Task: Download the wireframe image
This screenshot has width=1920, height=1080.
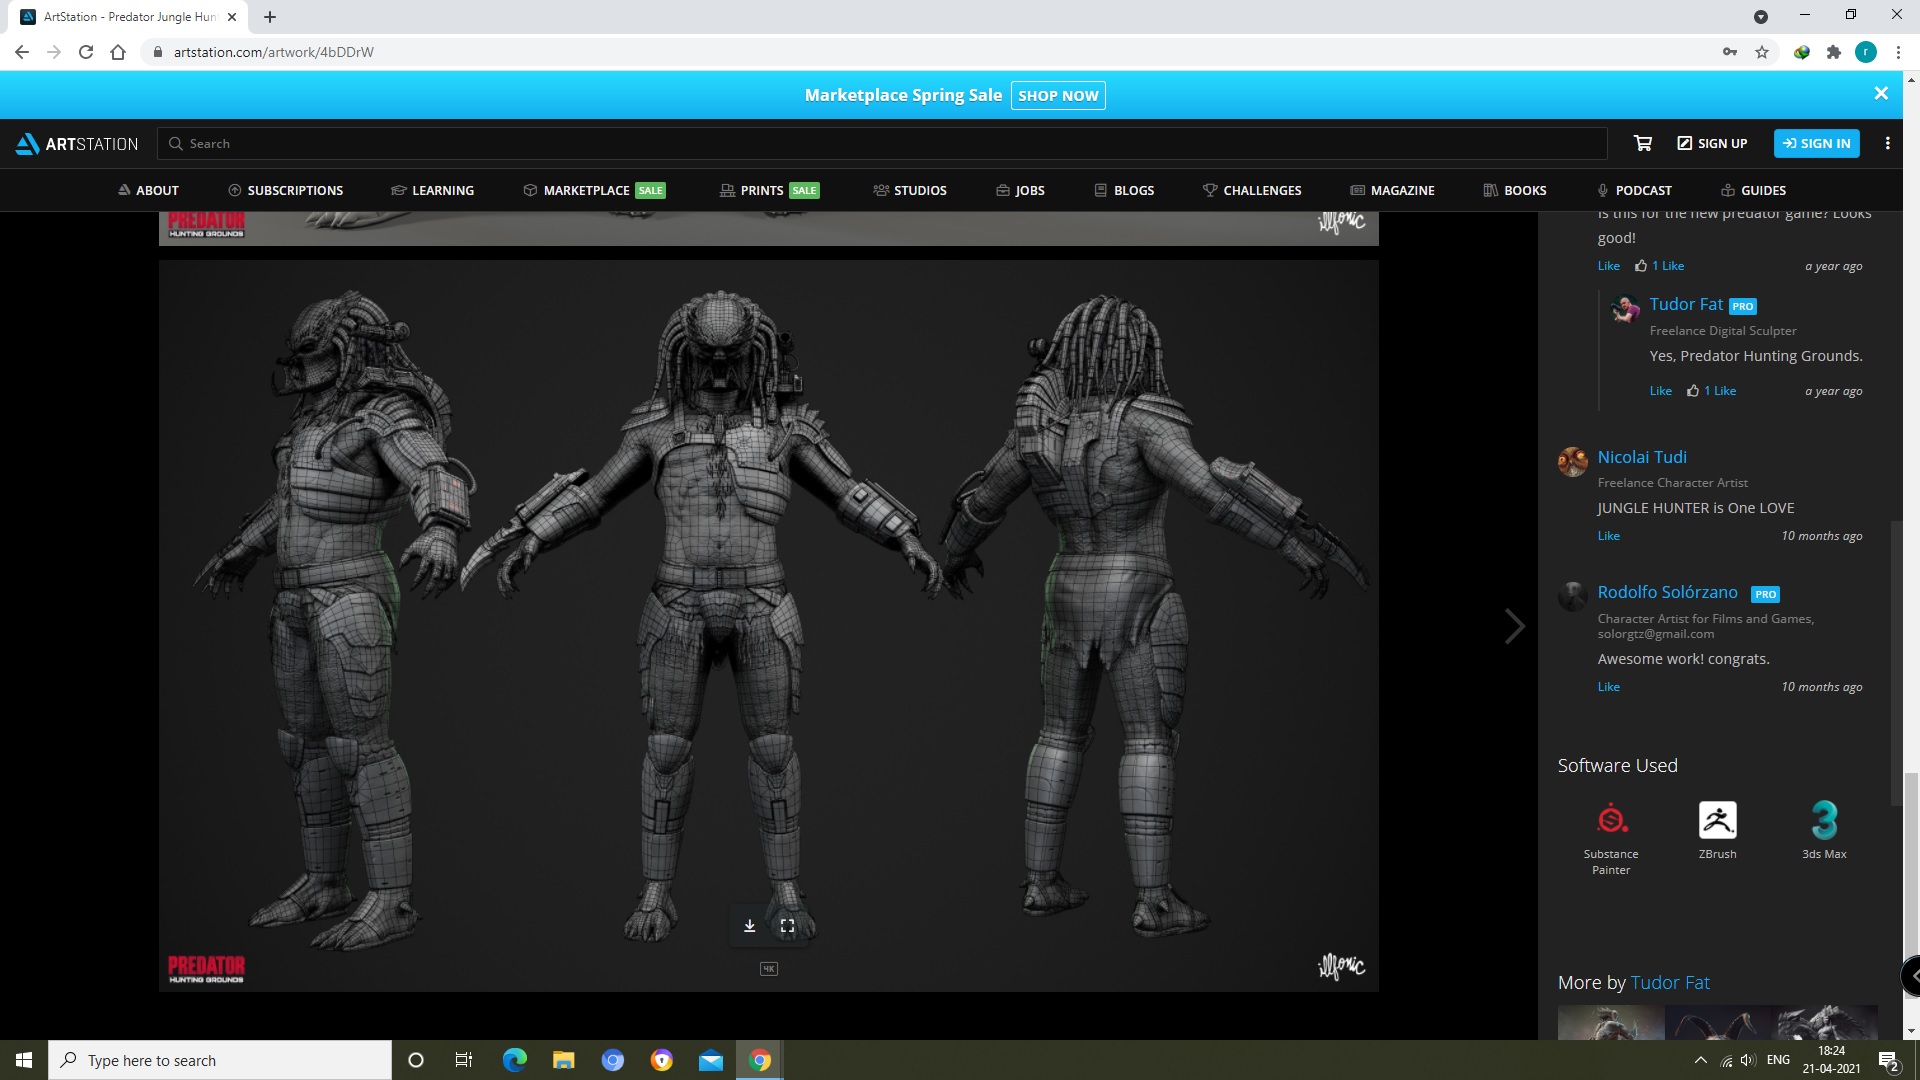Action: (x=749, y=926)
